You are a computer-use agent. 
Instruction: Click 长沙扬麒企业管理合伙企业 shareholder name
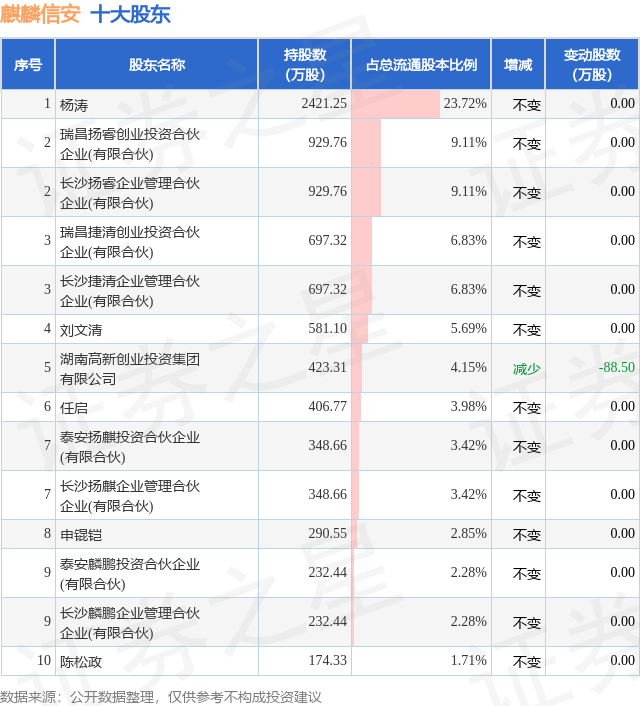(130, 496)
